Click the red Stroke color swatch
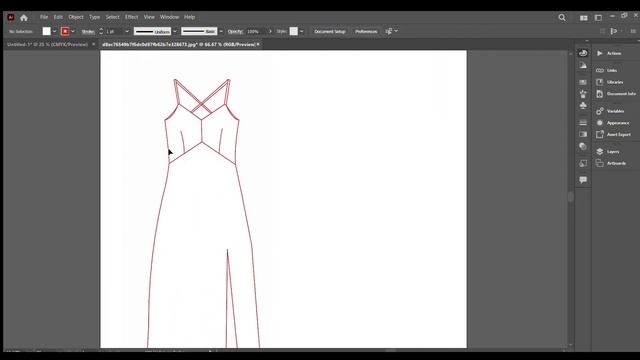640x360 pixels. (x=65, y=31)
